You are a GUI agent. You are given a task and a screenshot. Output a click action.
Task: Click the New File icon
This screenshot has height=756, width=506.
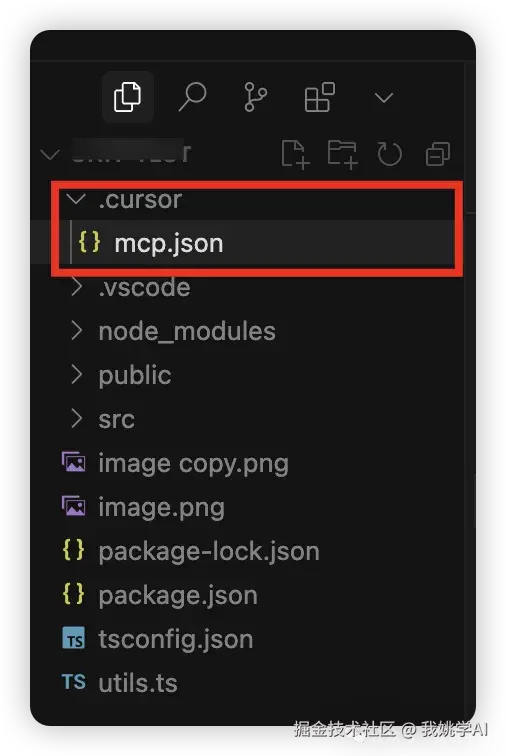pos(295,154)
